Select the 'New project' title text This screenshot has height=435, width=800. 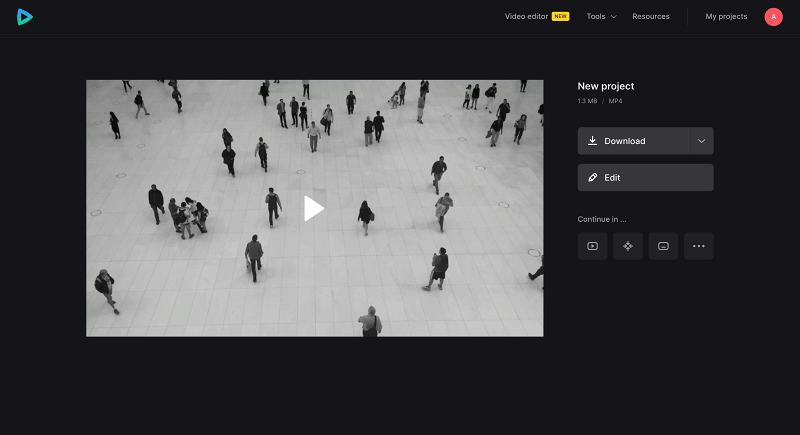[606, 86]
